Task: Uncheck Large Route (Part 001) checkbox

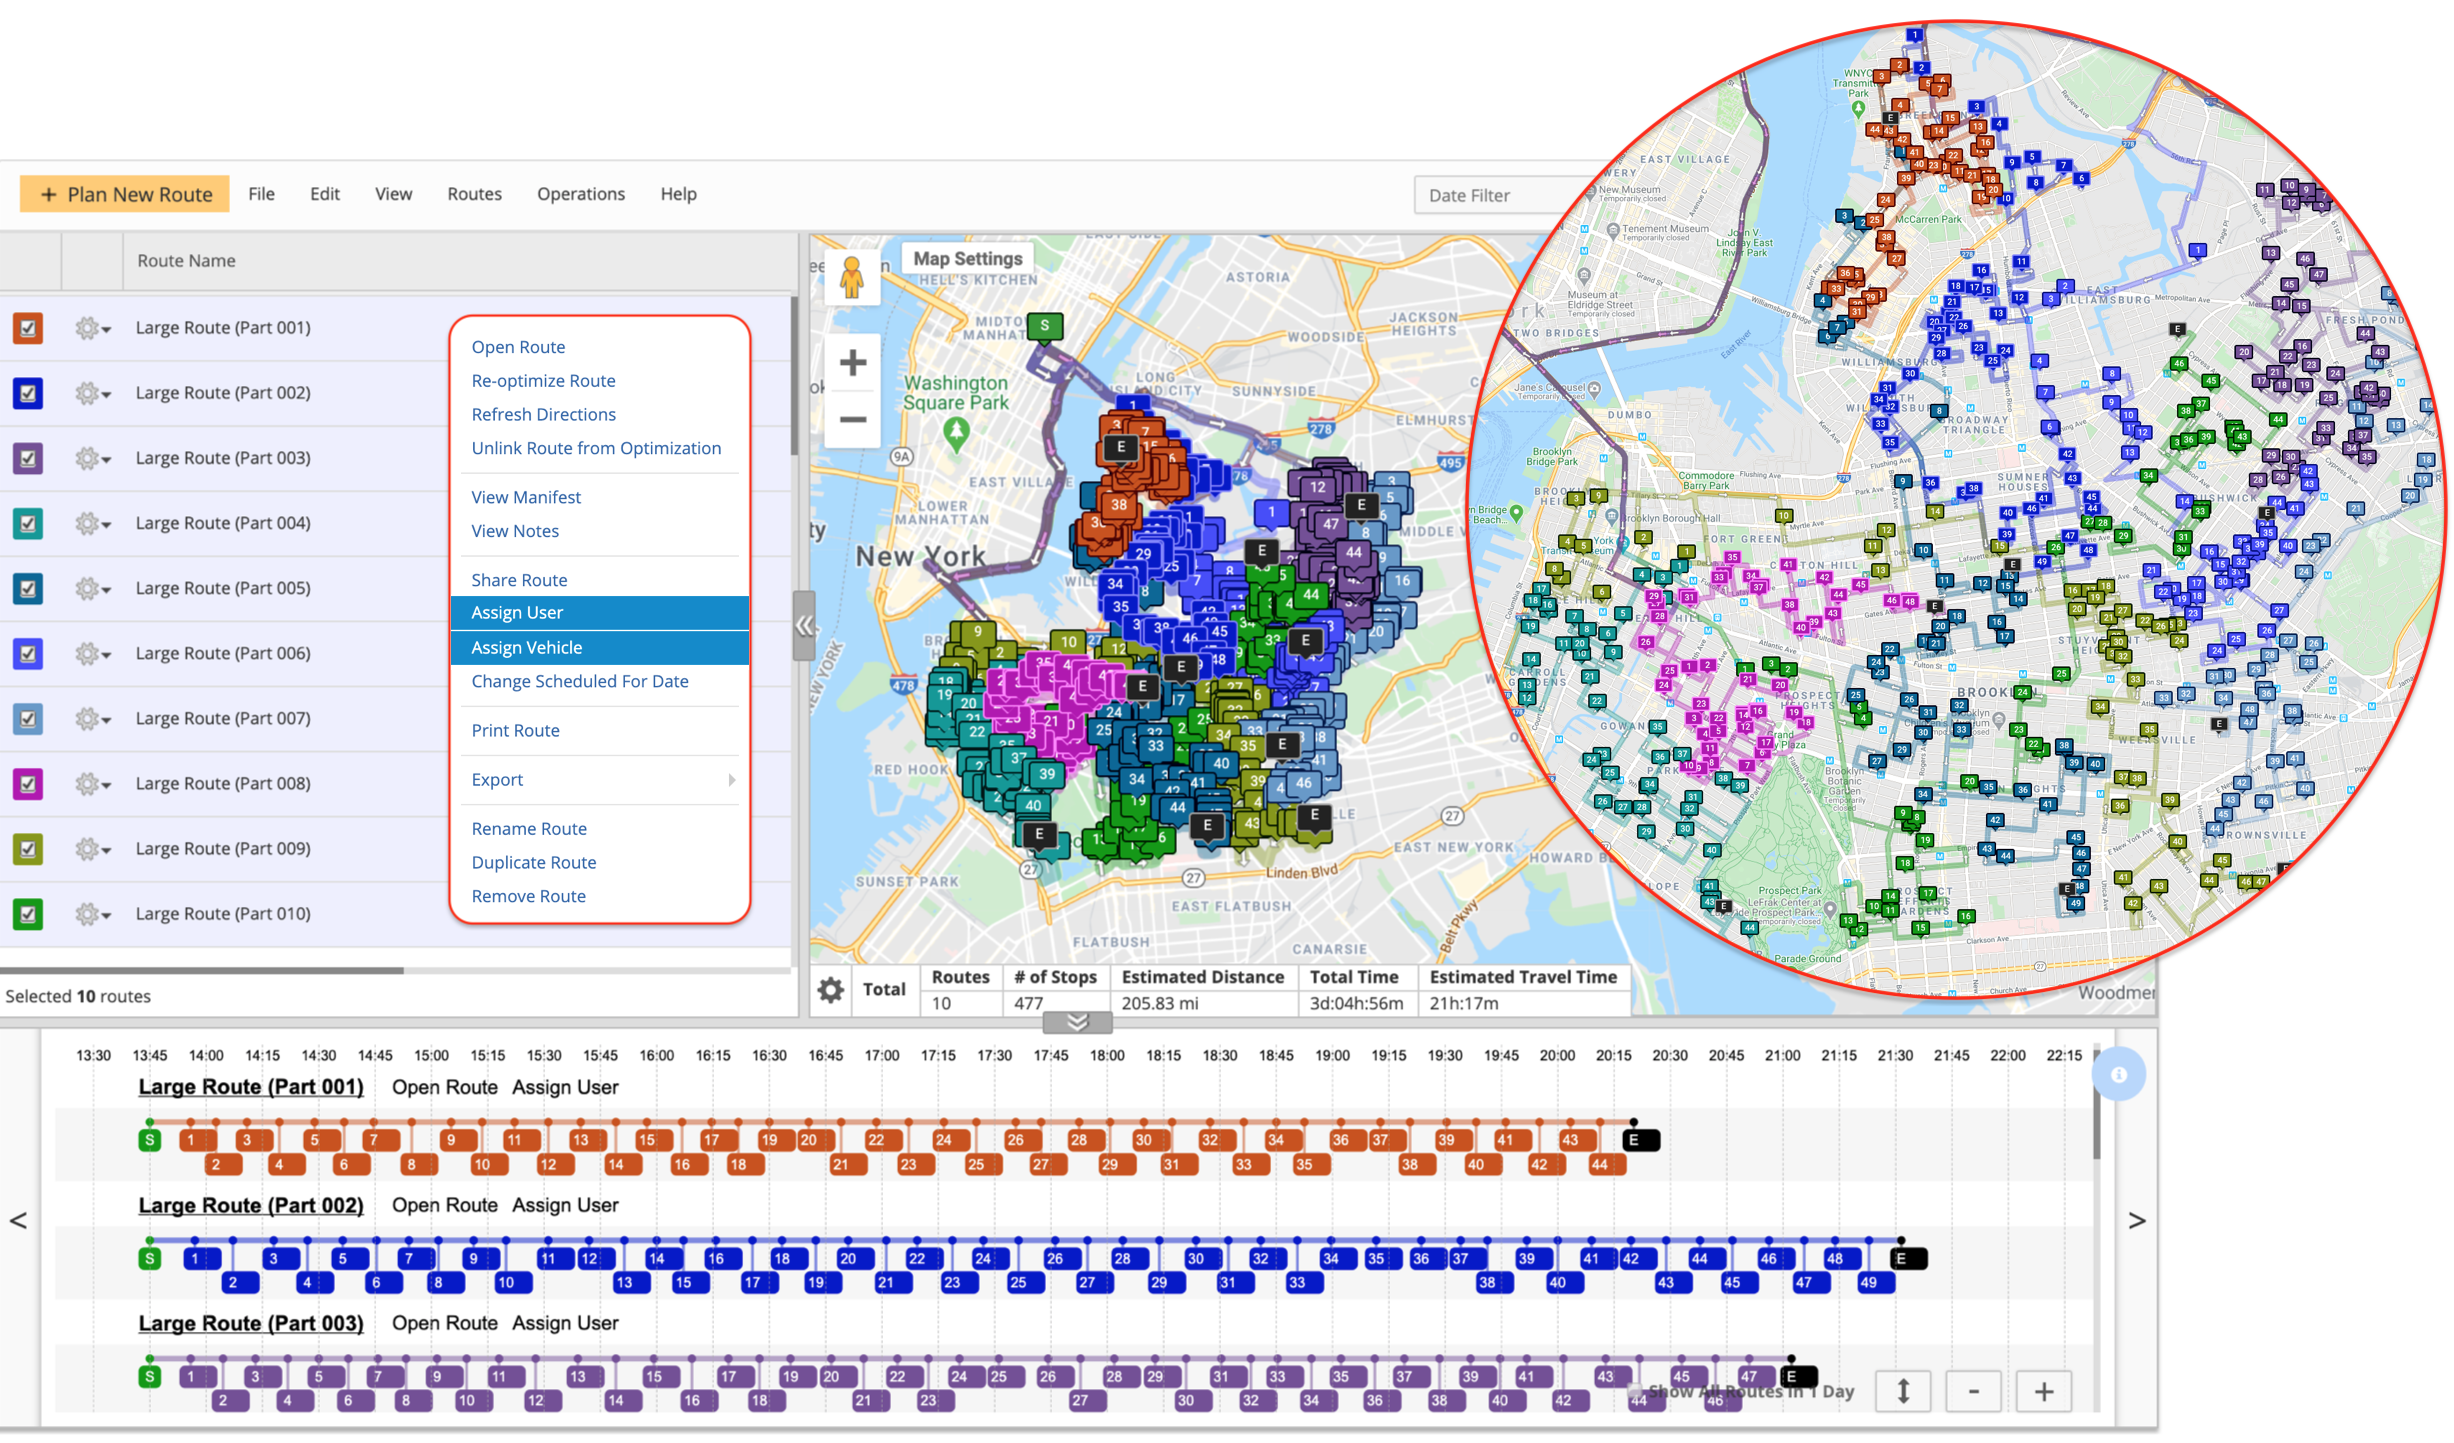Action: pos(28,328)
